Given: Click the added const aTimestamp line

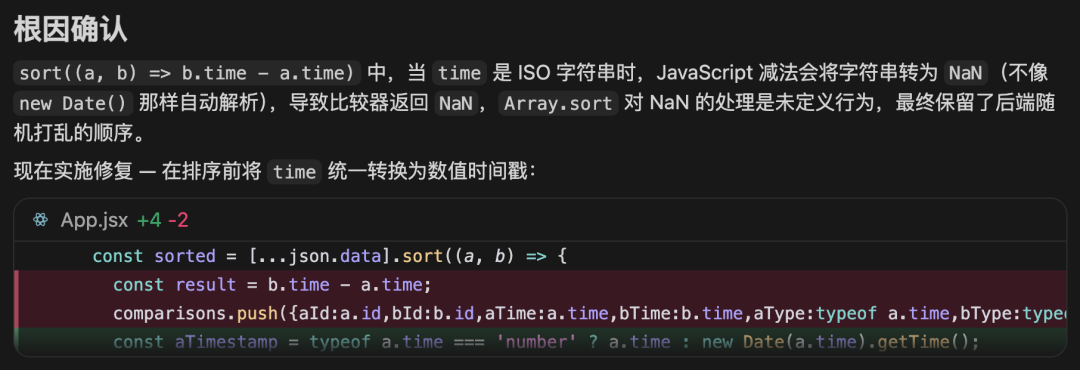Looking at the screenshot, I should coord(540,342).
